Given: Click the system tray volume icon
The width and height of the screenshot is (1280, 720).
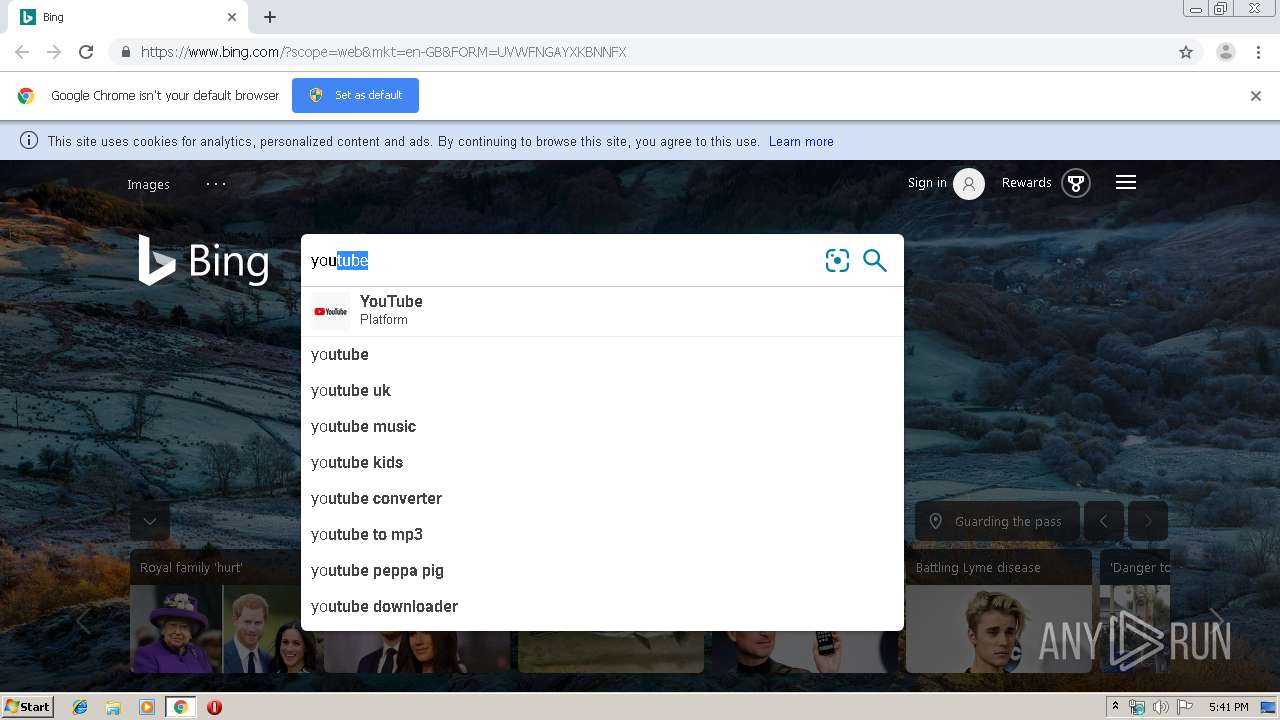Looking at the screenshot, I should (x=1160, y=707).
